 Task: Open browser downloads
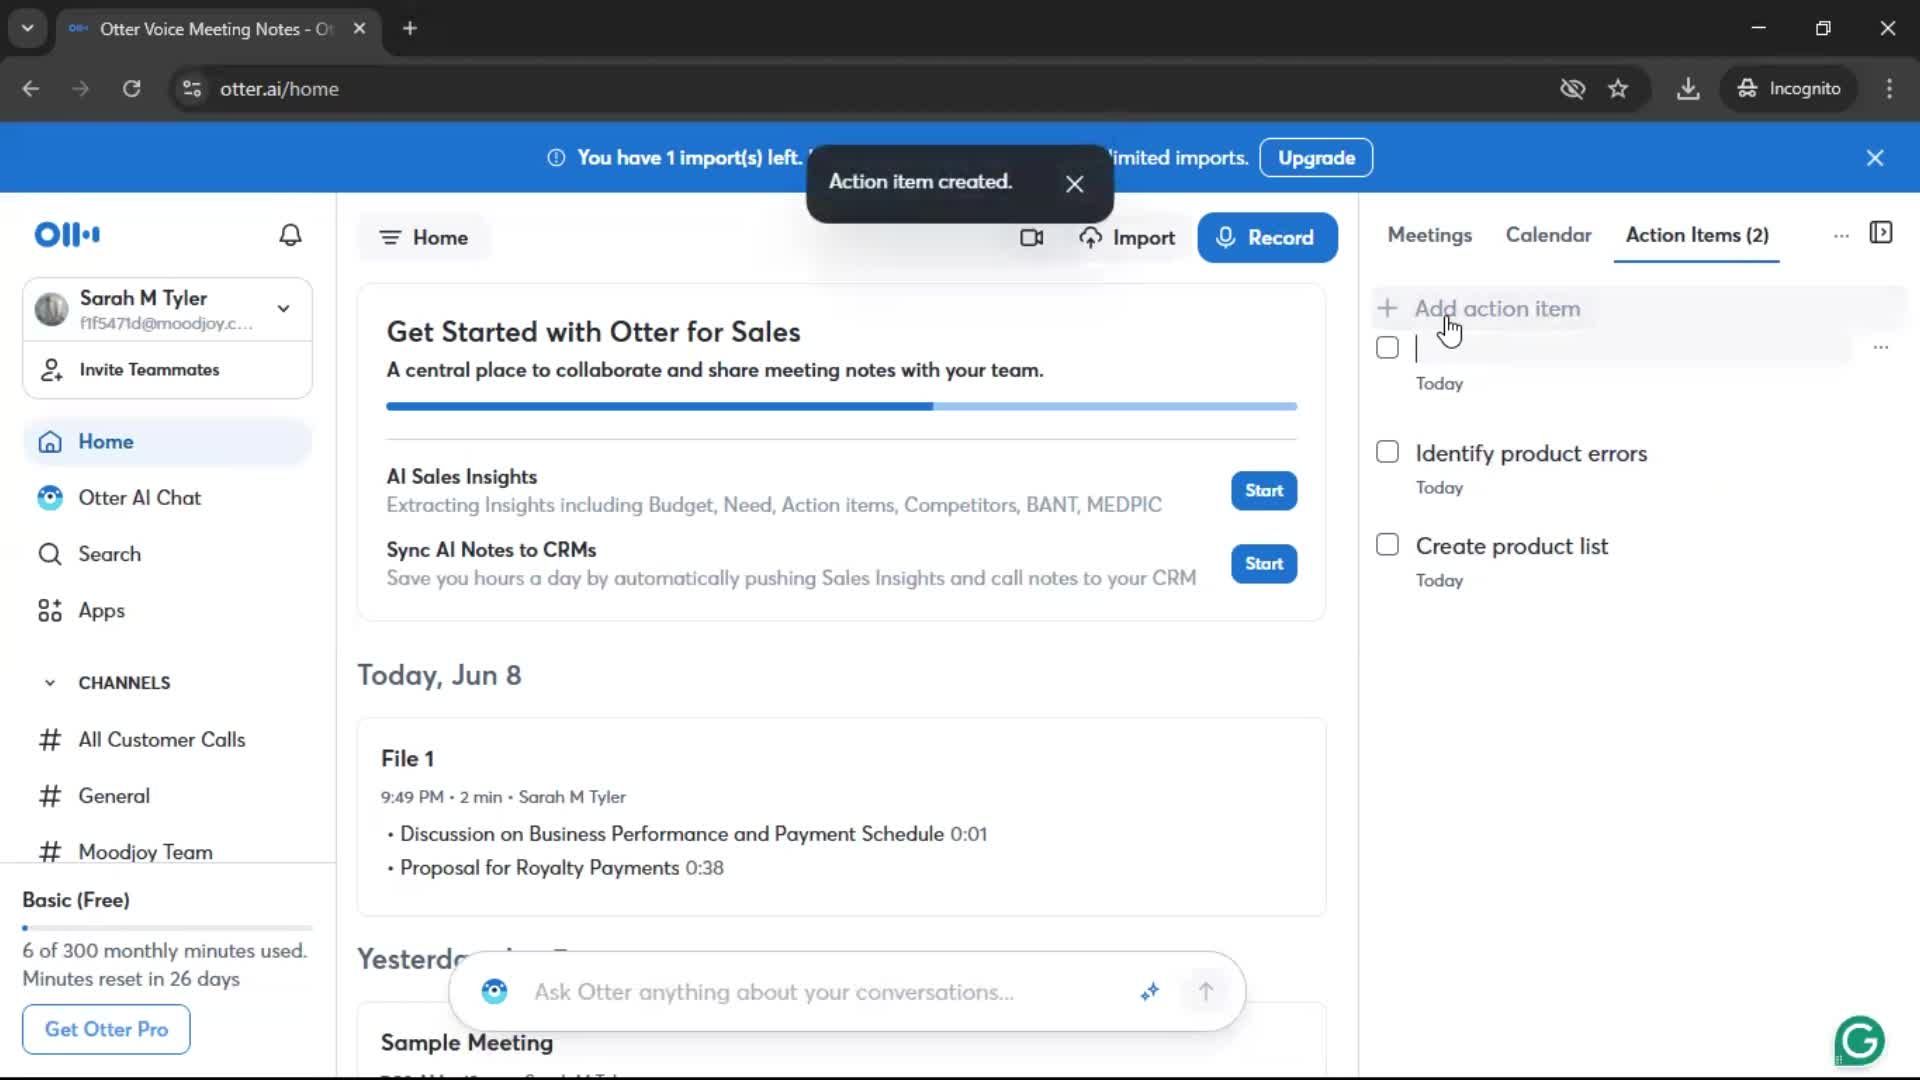[x=1688, y=89]
